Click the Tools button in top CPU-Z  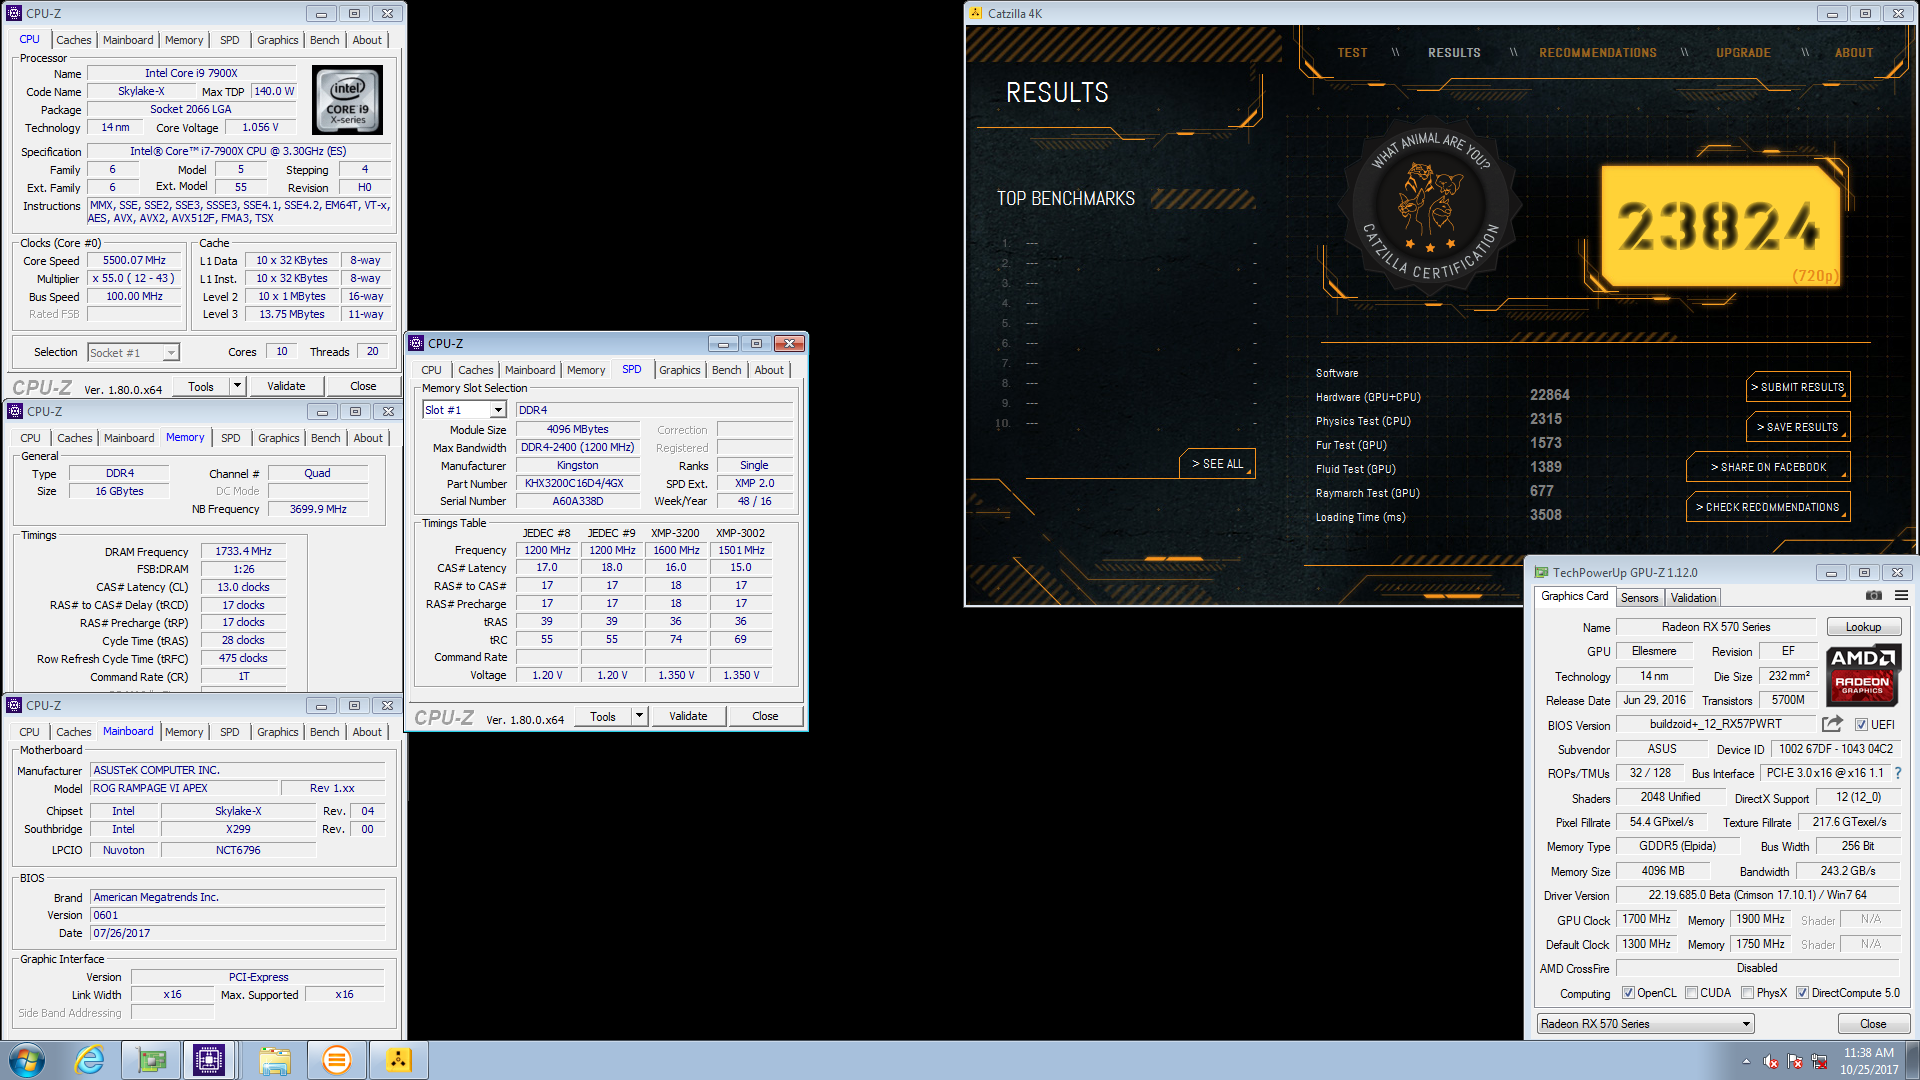tap(201, 386)
